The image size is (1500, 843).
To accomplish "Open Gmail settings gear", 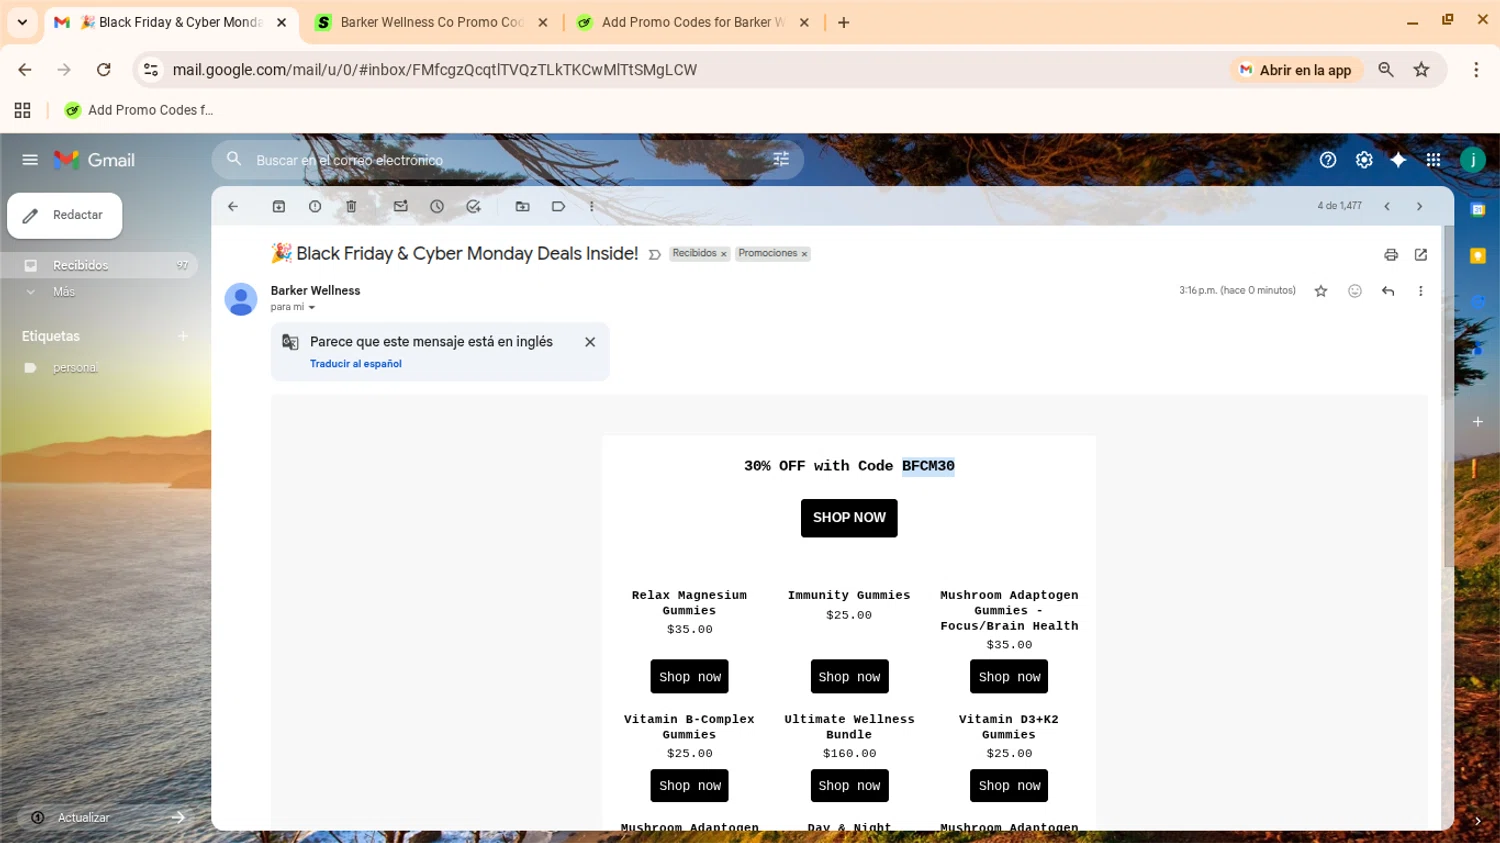I will (x=1364, y=160).
